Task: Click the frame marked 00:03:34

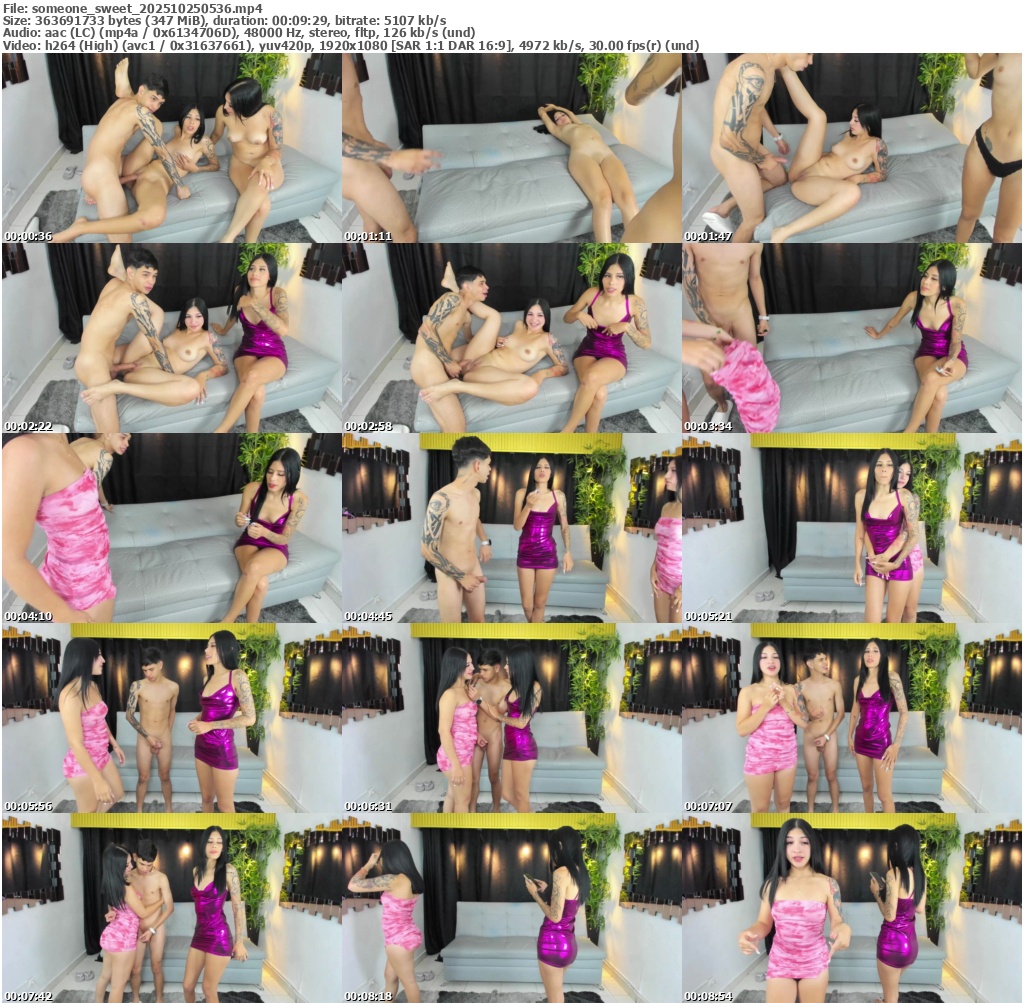Action: pyautogui.click(x=851, y=338)
